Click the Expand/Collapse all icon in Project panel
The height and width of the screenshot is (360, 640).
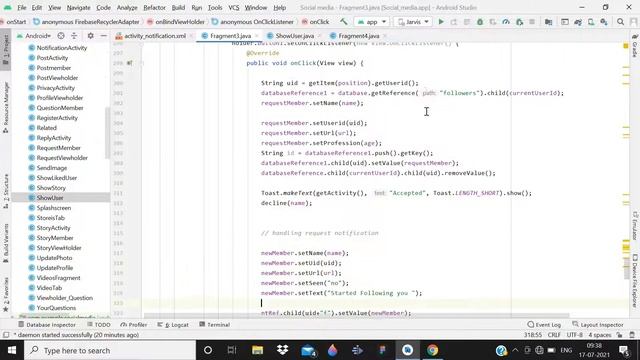pyautogui.click(x=74, y=36)
